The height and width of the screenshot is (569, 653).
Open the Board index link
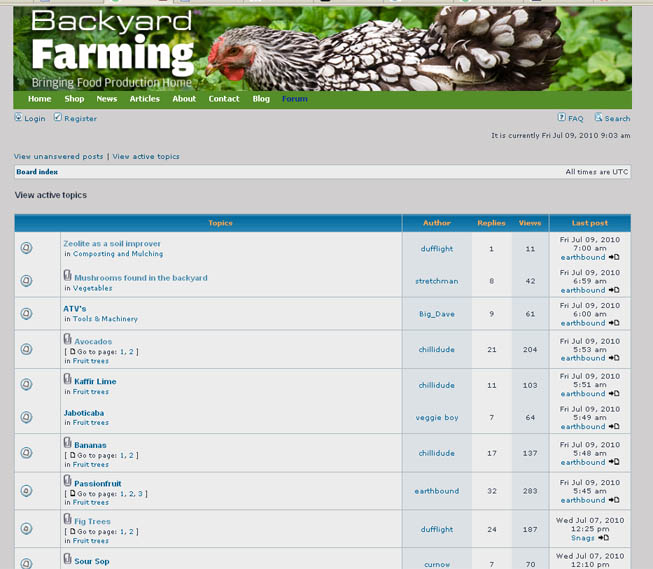point(37,172)
